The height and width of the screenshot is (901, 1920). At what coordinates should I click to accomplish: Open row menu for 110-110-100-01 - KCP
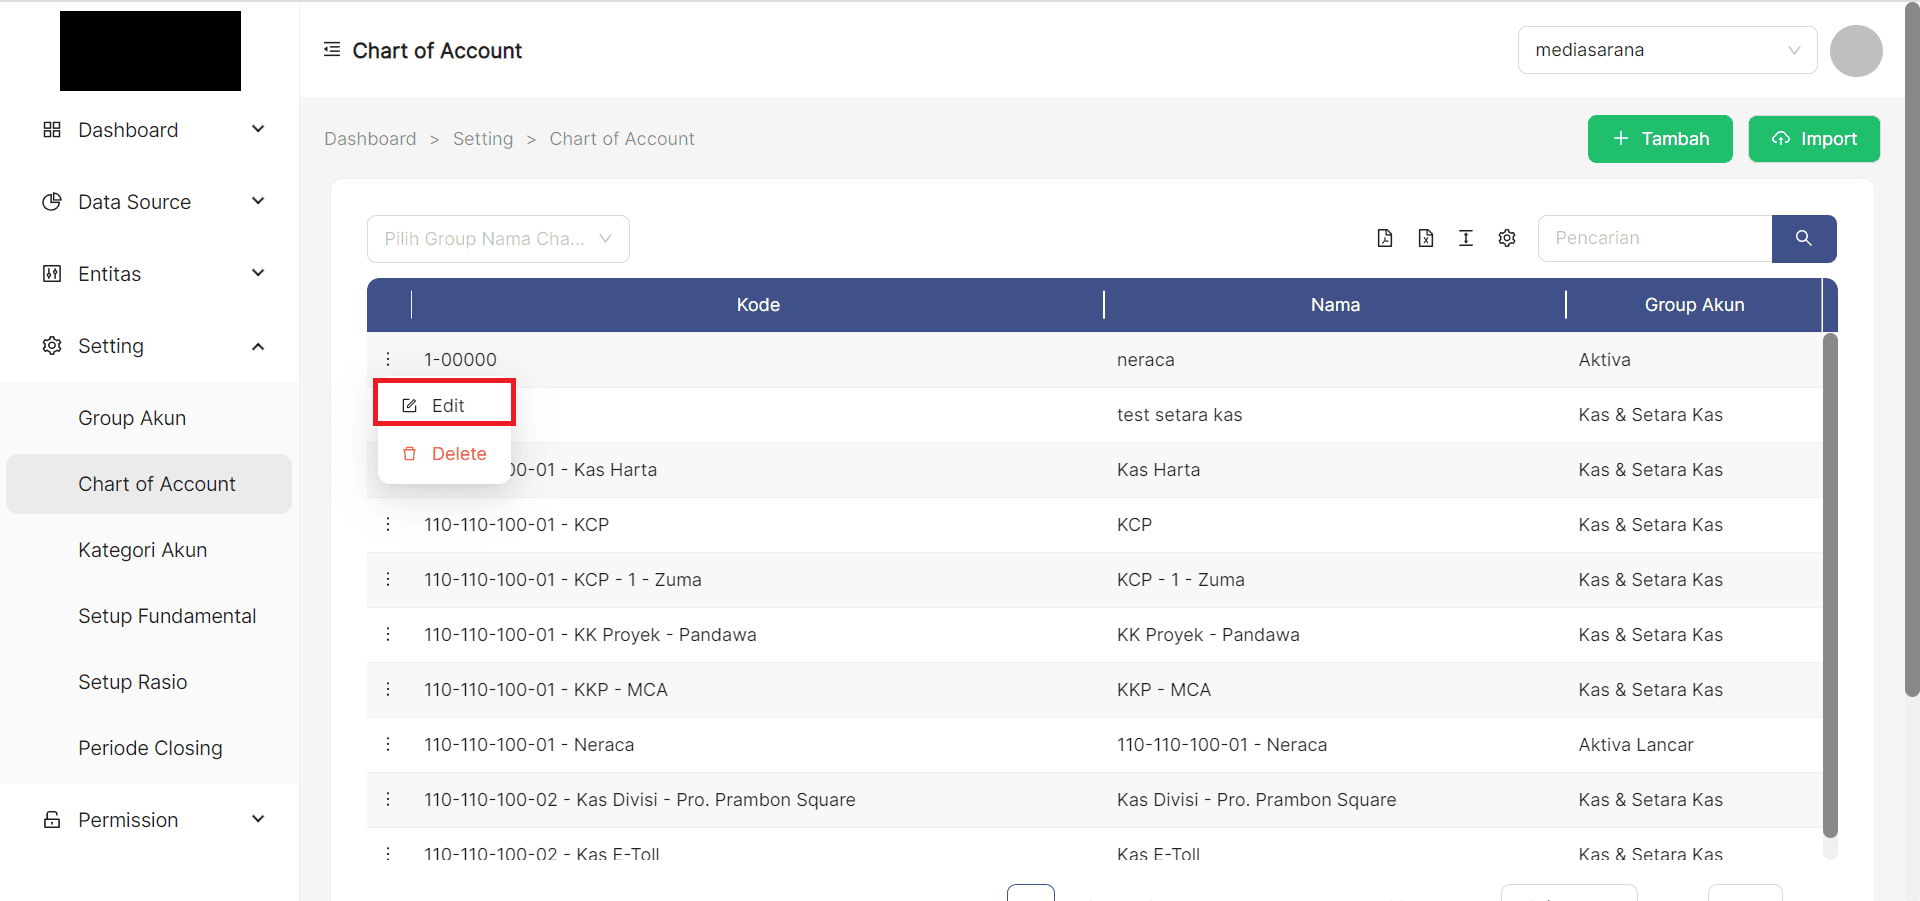(x=388, y=525)
